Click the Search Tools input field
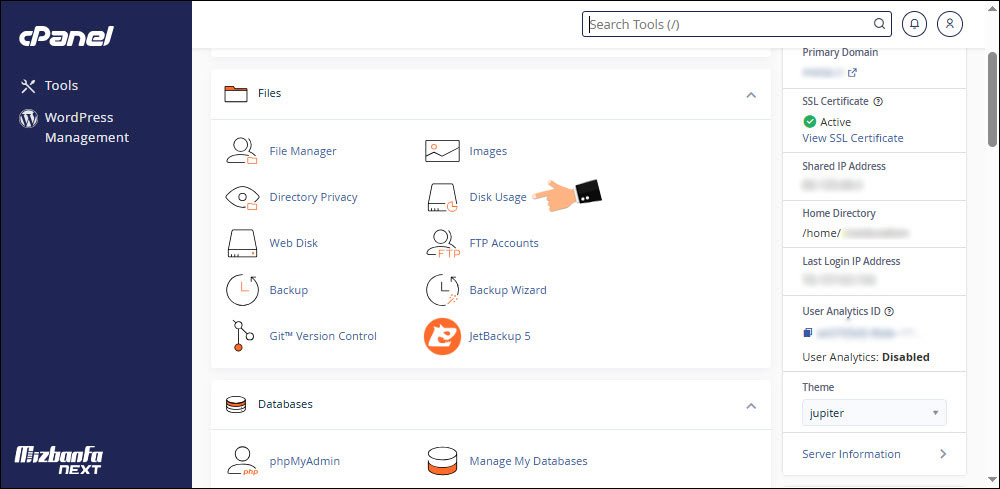Viewport: 1000px width, 489px height. coord(728,24)
